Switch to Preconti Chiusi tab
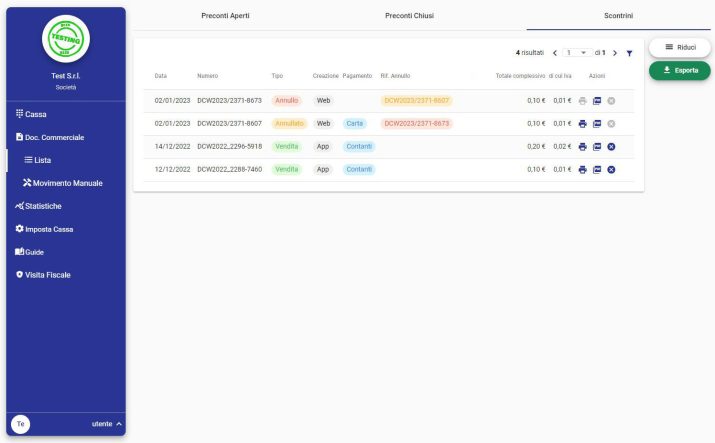 click(409, 16)
